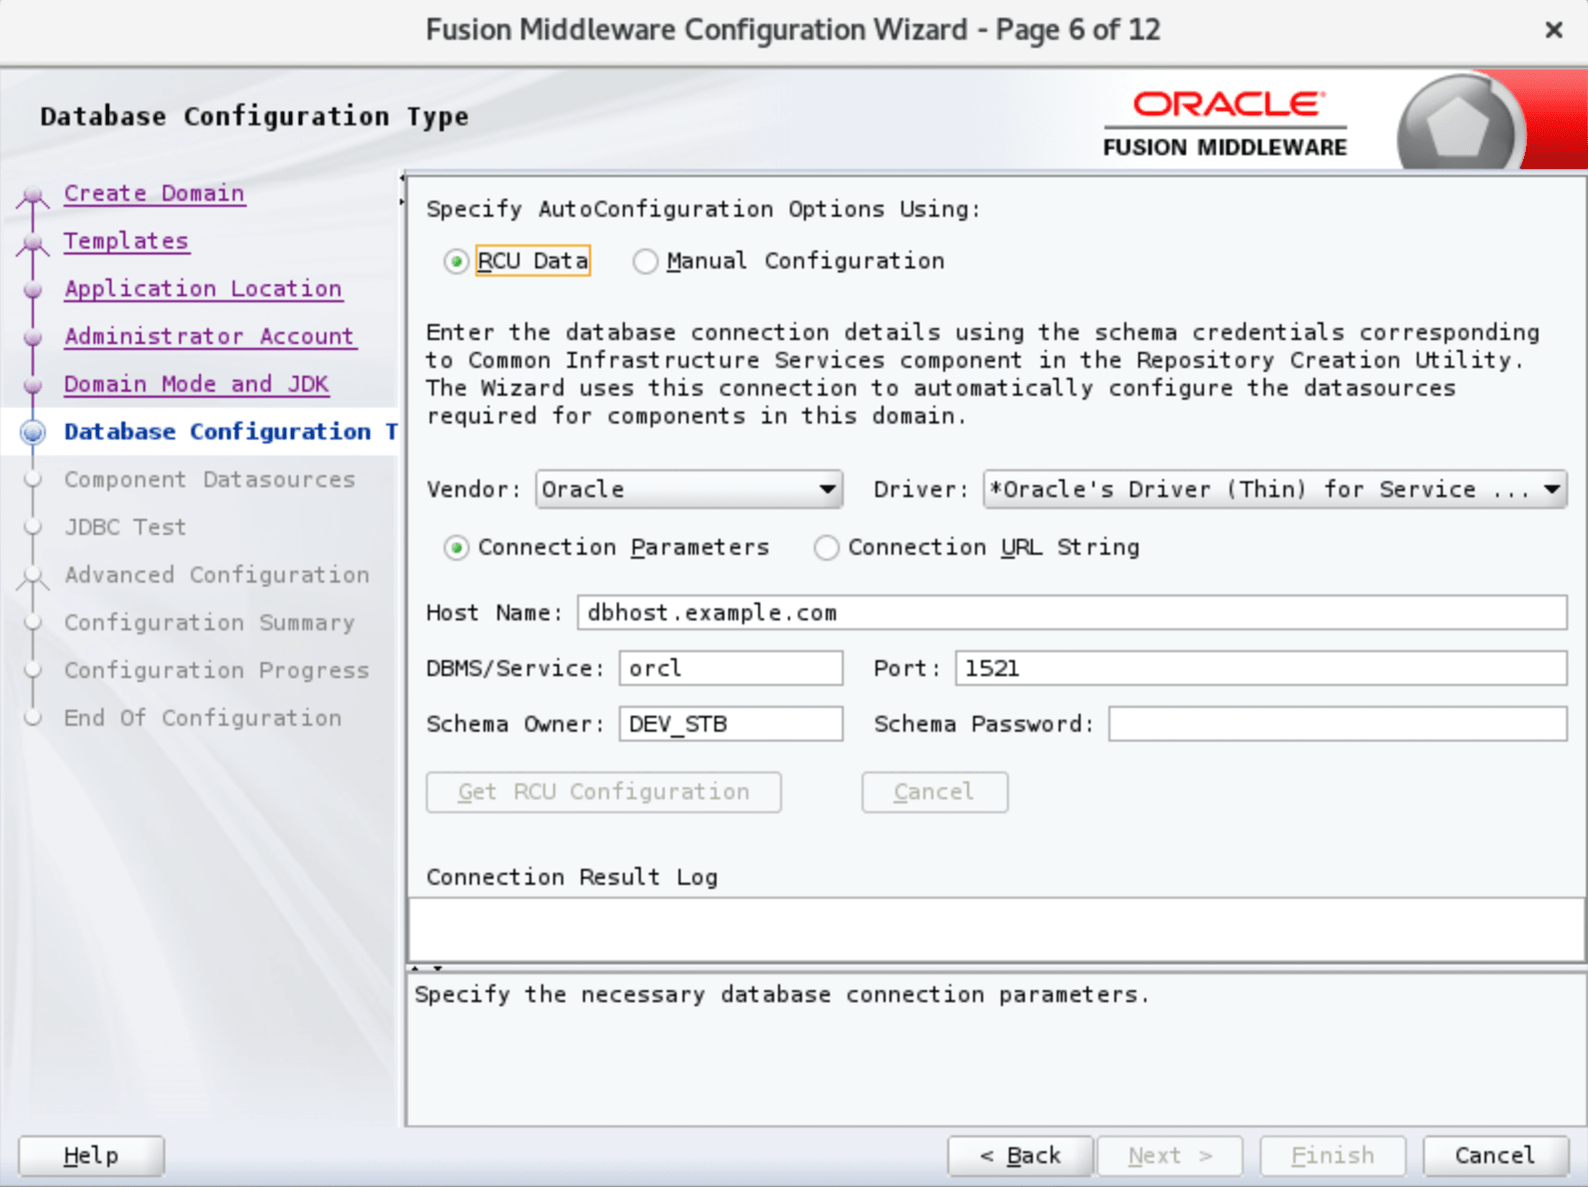The width and height of the screenshot is (1588, 1187).
Task: Select current Database Configuration Type step
Action: [x=231, y=432]
